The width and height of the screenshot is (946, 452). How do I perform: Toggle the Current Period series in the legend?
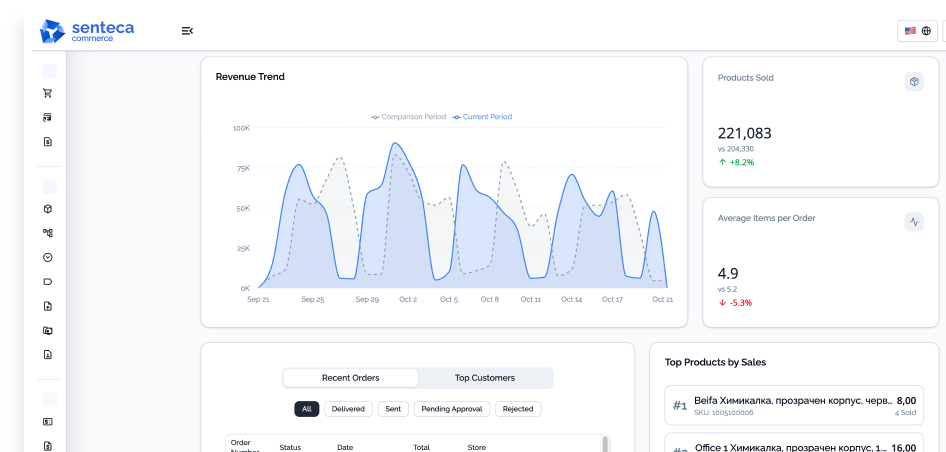(x=482, y=117)
